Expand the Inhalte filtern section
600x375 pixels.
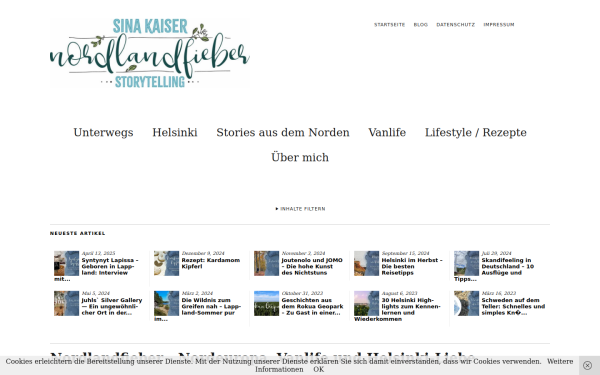pyautogui.click(x=300, y=209)
